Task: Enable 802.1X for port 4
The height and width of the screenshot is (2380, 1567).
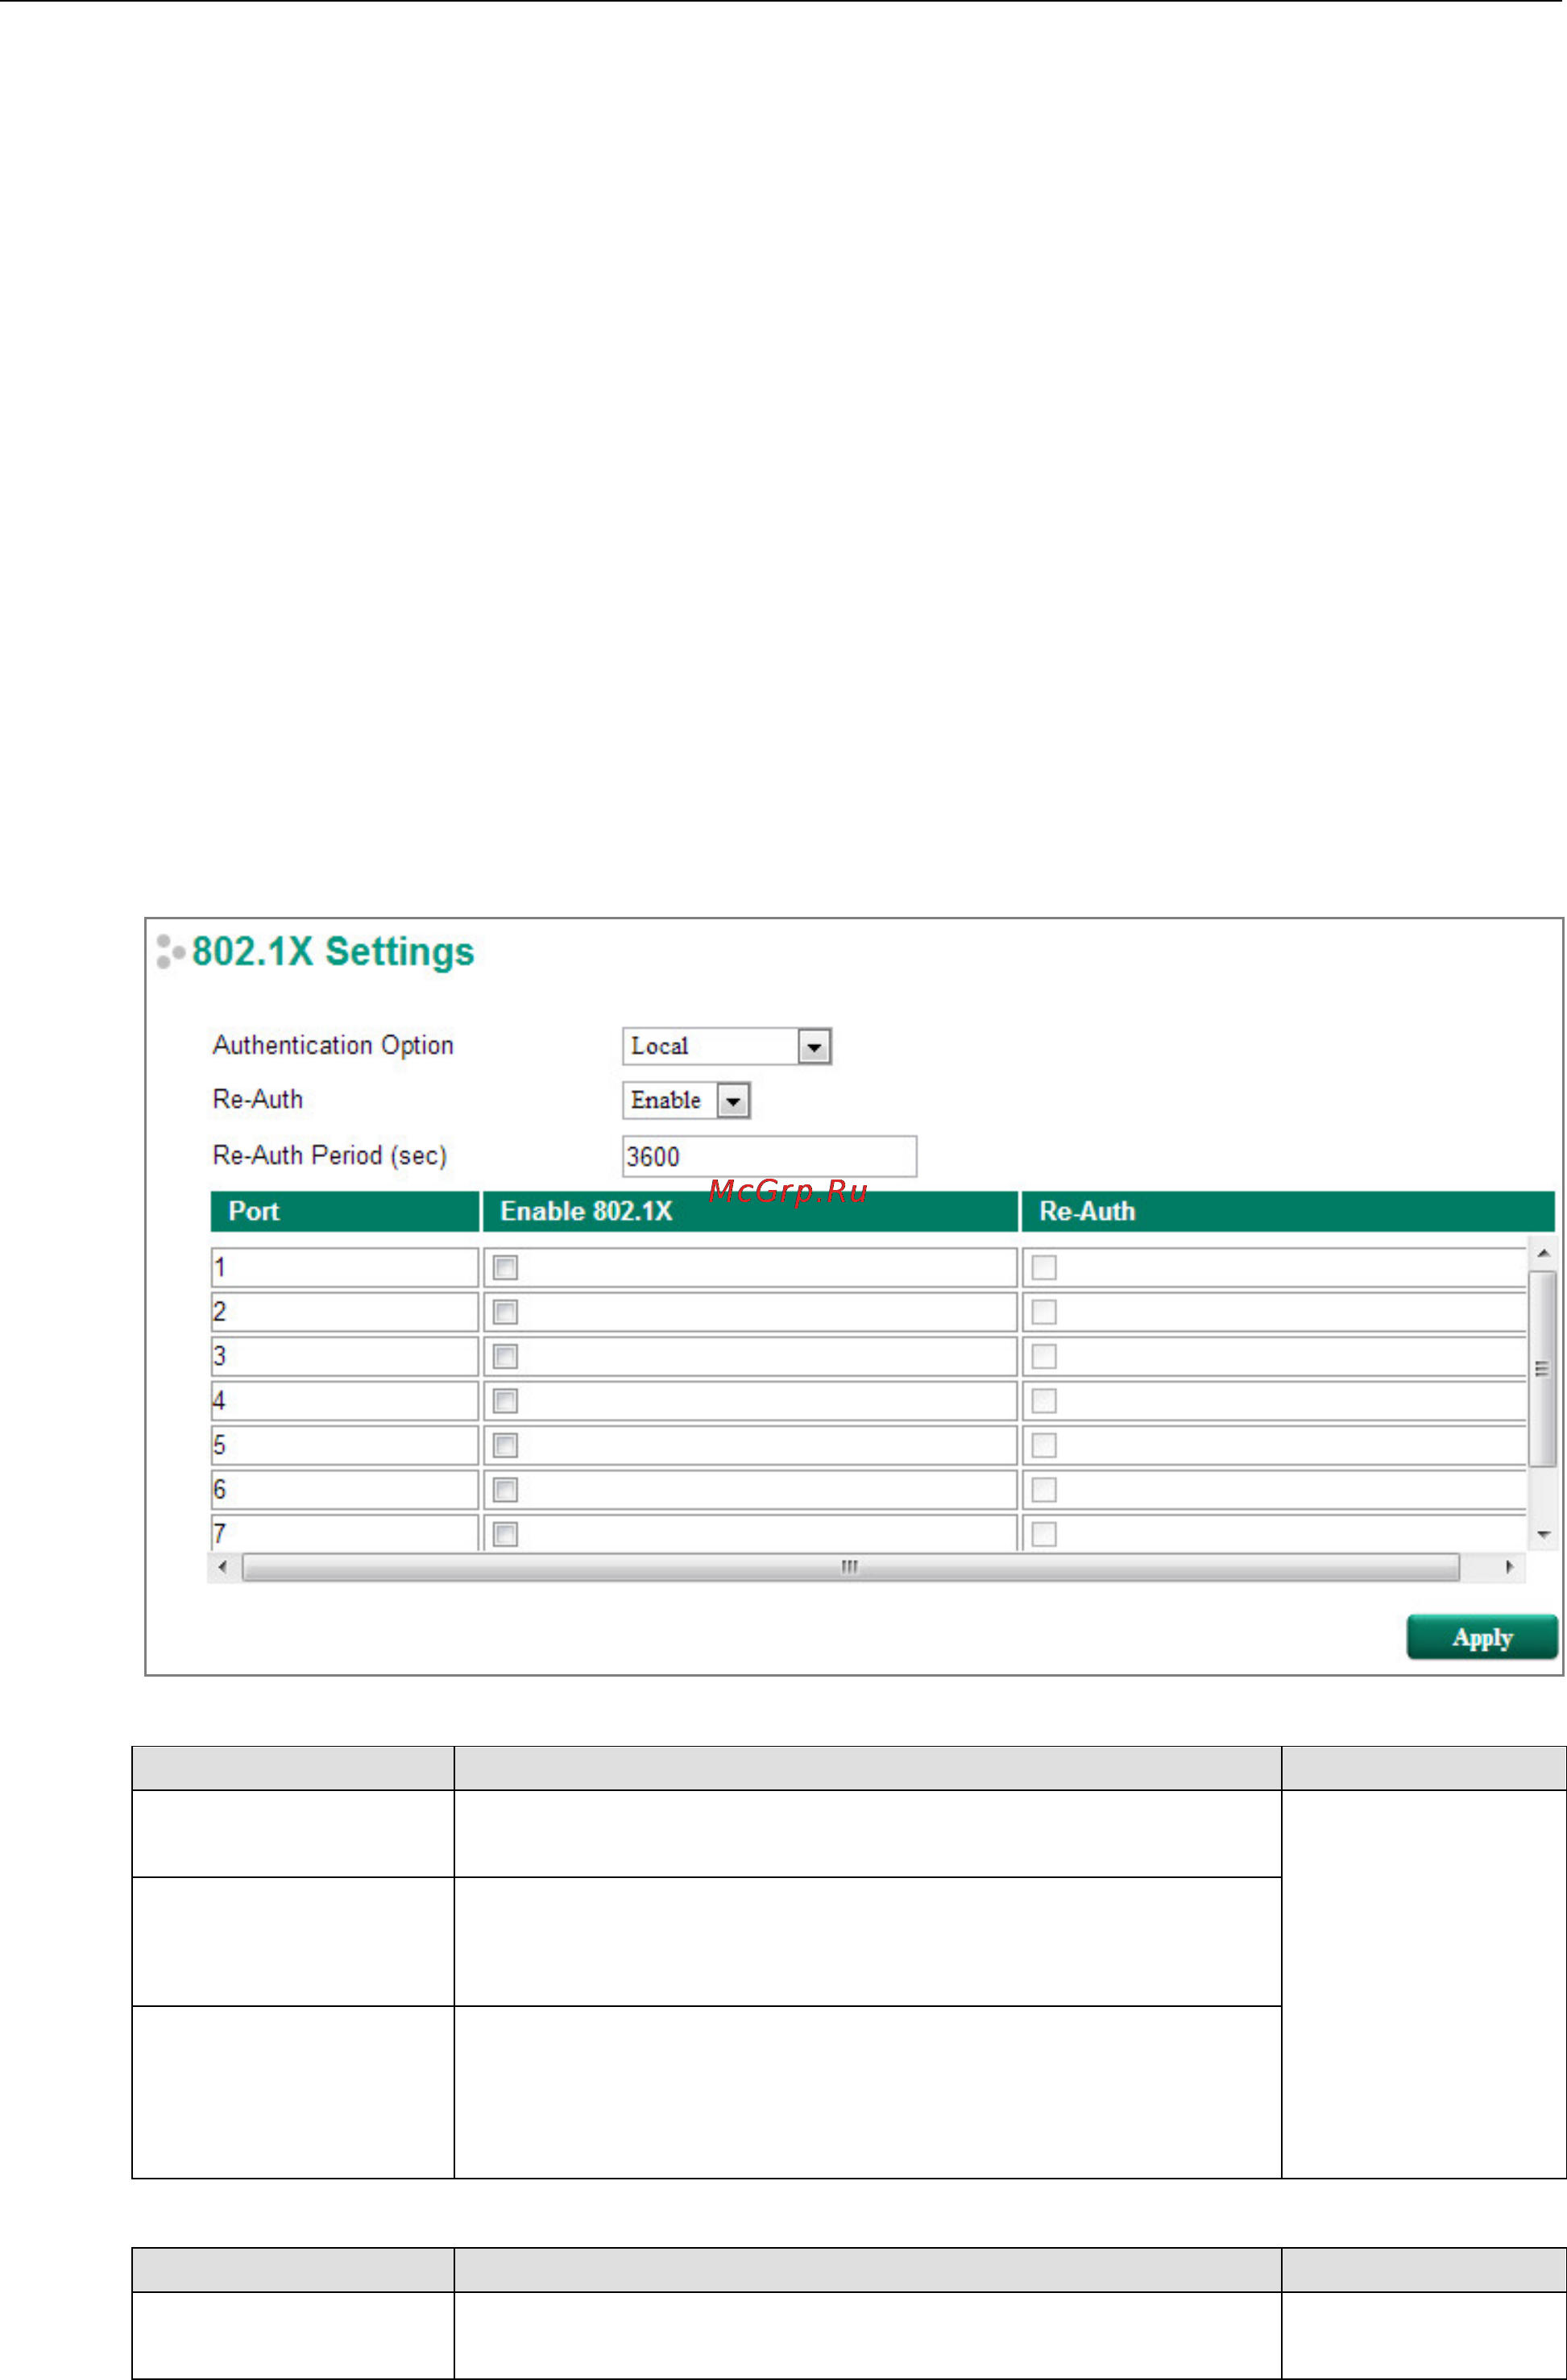Action: click(506, 1401)
